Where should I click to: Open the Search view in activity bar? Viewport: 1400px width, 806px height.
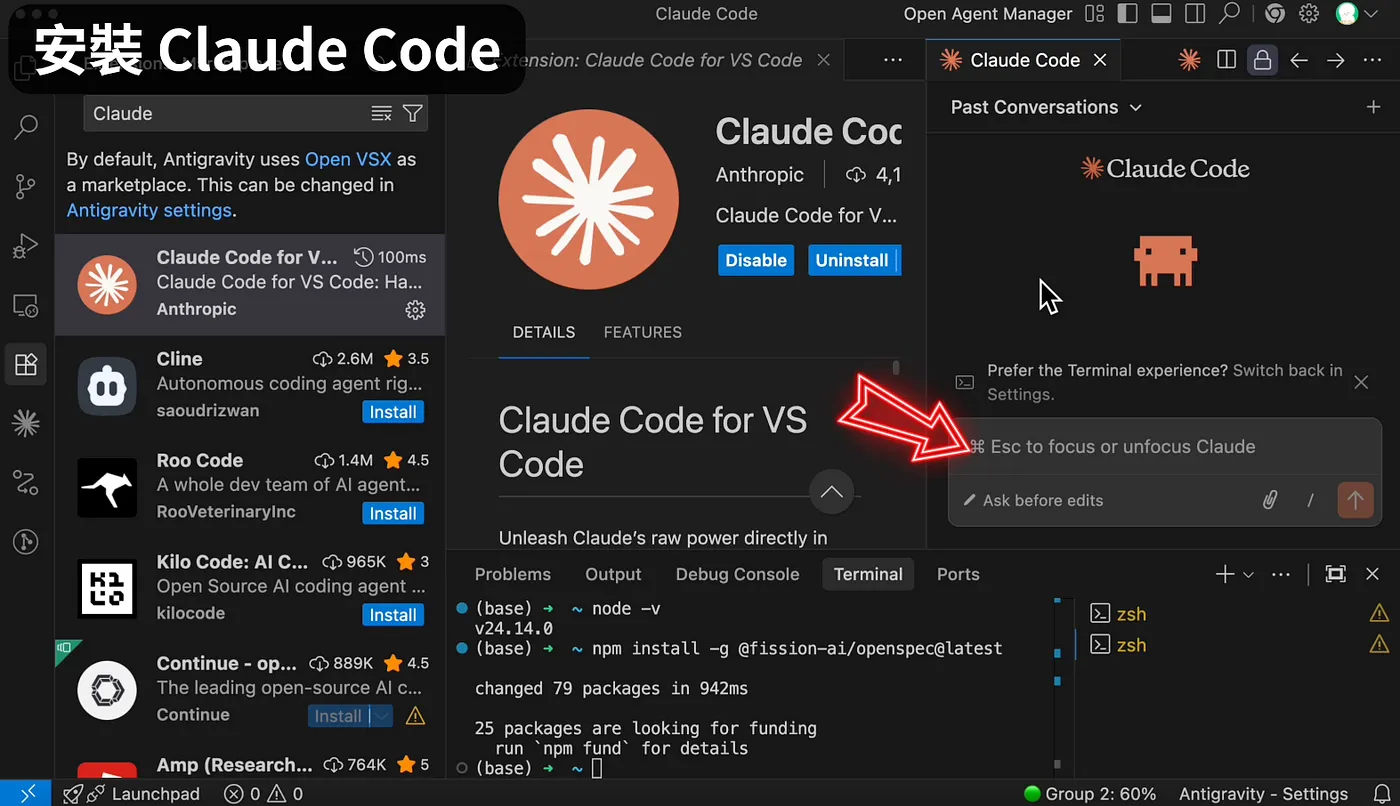26,127
